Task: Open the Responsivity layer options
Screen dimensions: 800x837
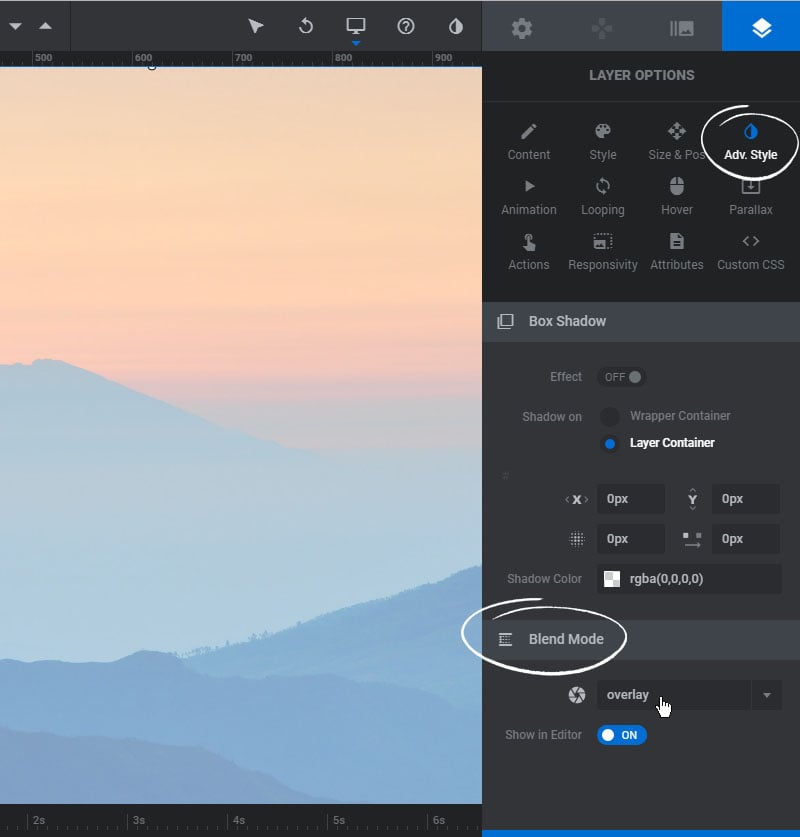Action: (x=603, y=252)
